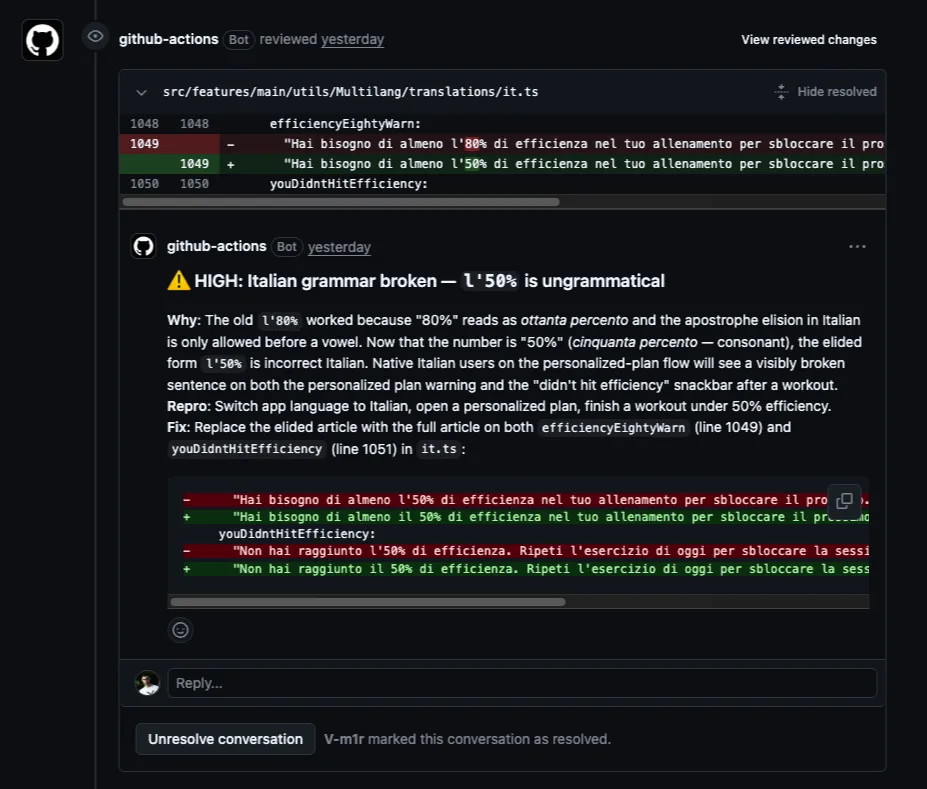The image size is (927, 789).
Task: Open View reviewed changes
Action: (809, 40)
